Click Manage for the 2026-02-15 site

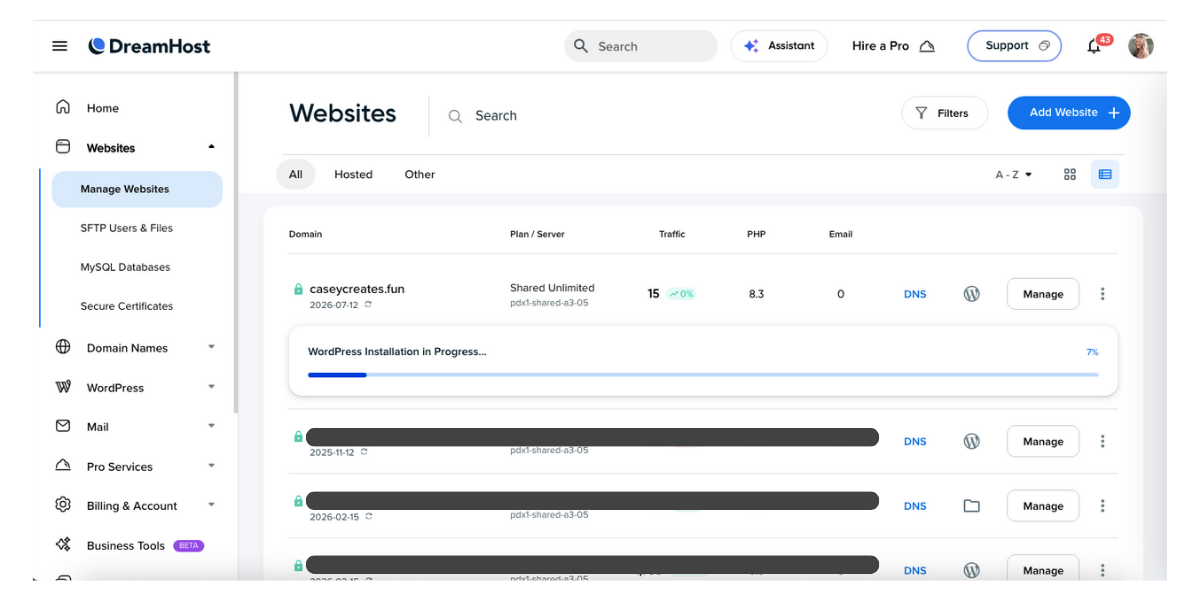coord(1043,506)
